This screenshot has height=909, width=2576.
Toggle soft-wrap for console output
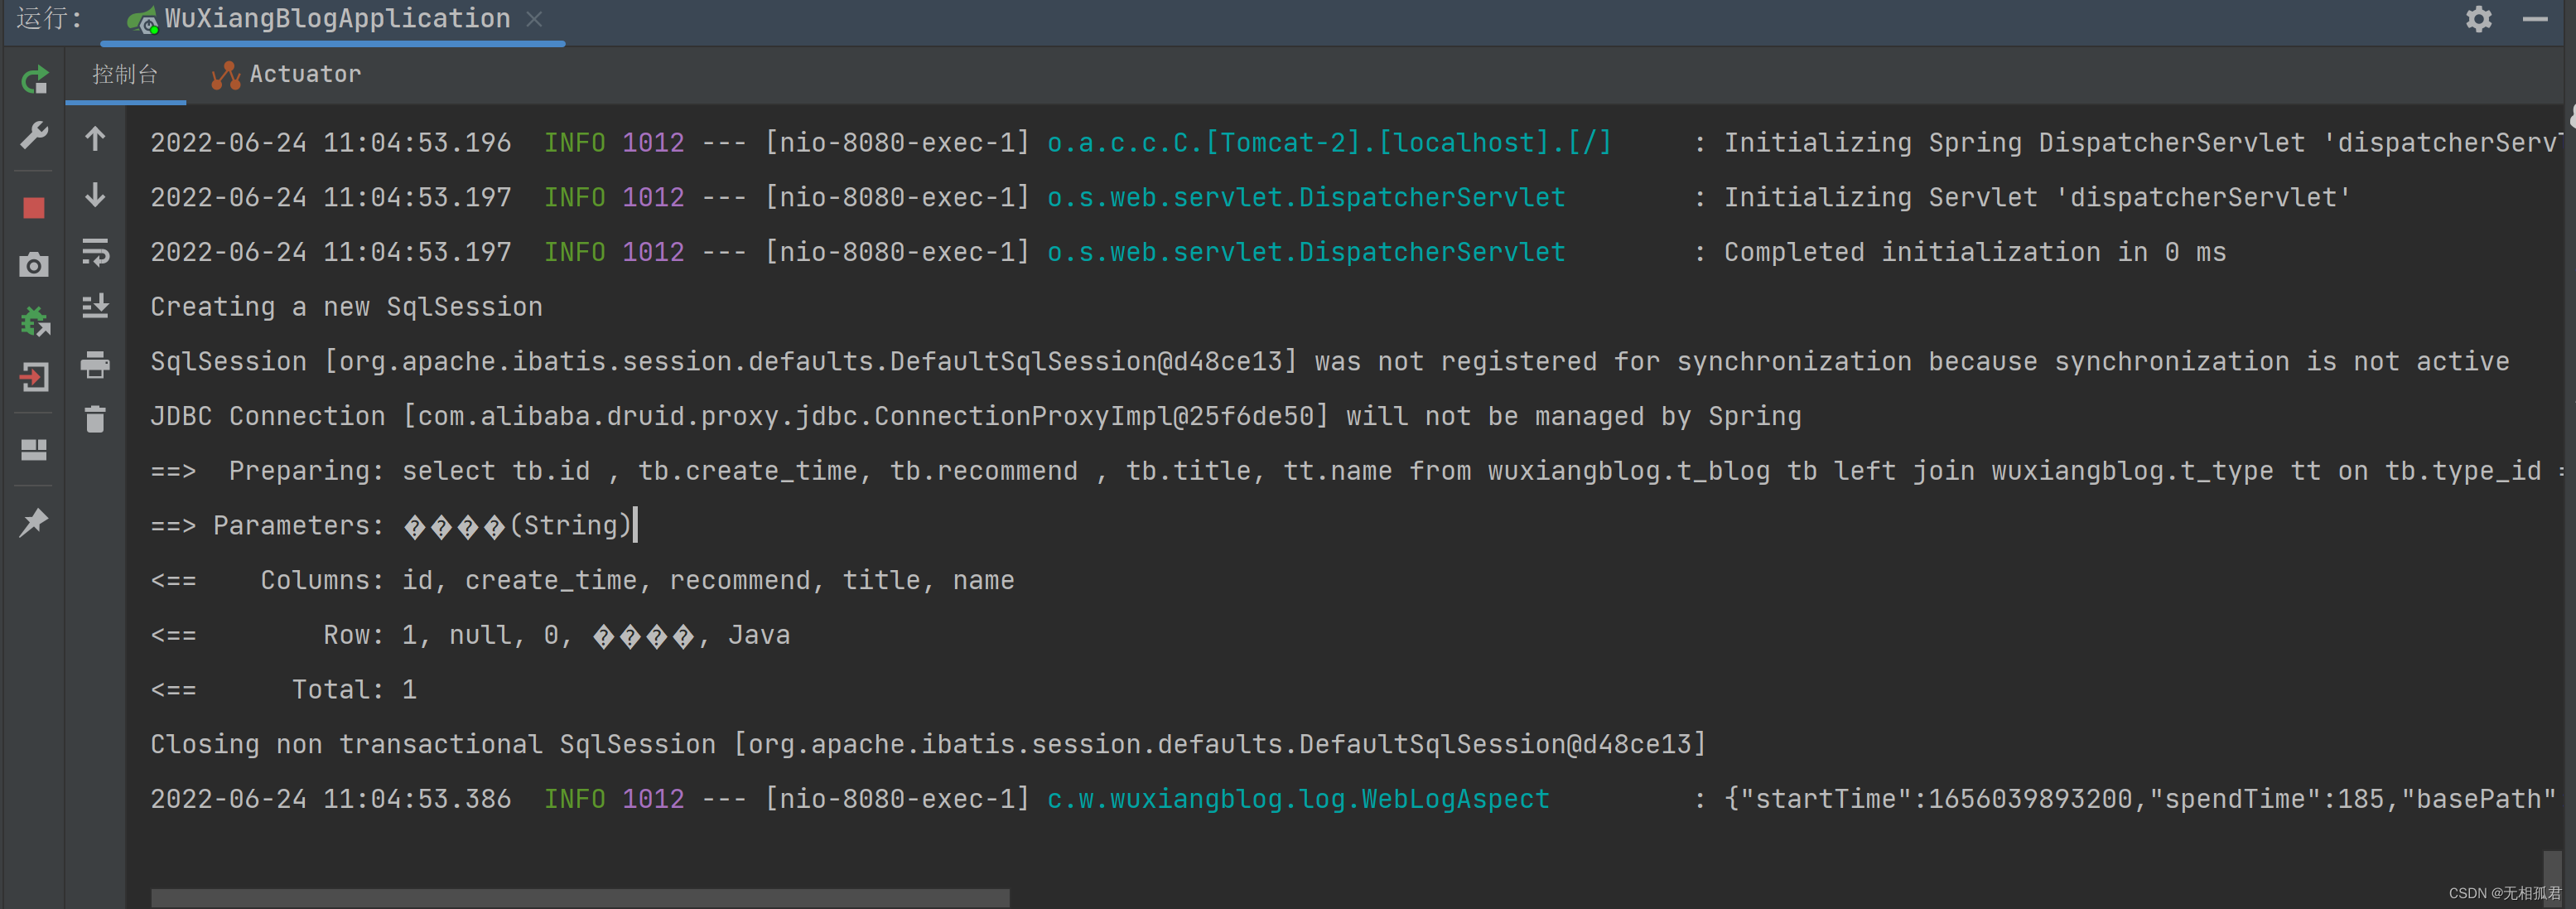pos(95,251)
